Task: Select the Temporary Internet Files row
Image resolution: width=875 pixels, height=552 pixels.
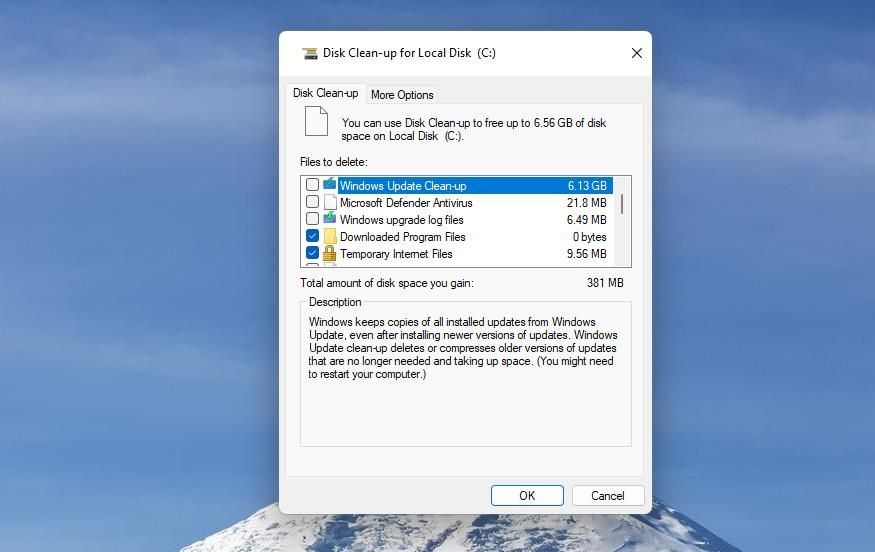Action: 456,254
